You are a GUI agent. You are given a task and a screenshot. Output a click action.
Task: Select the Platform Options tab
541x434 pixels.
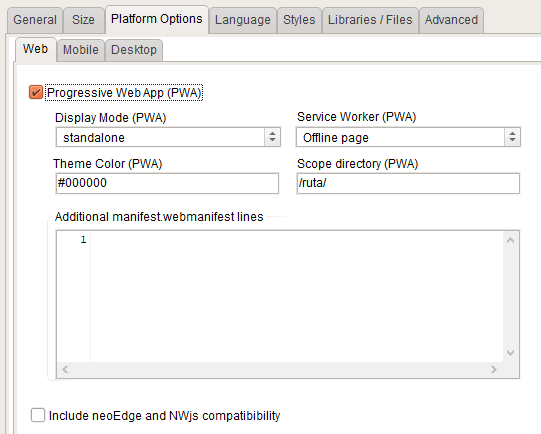[x=157, y=19]
